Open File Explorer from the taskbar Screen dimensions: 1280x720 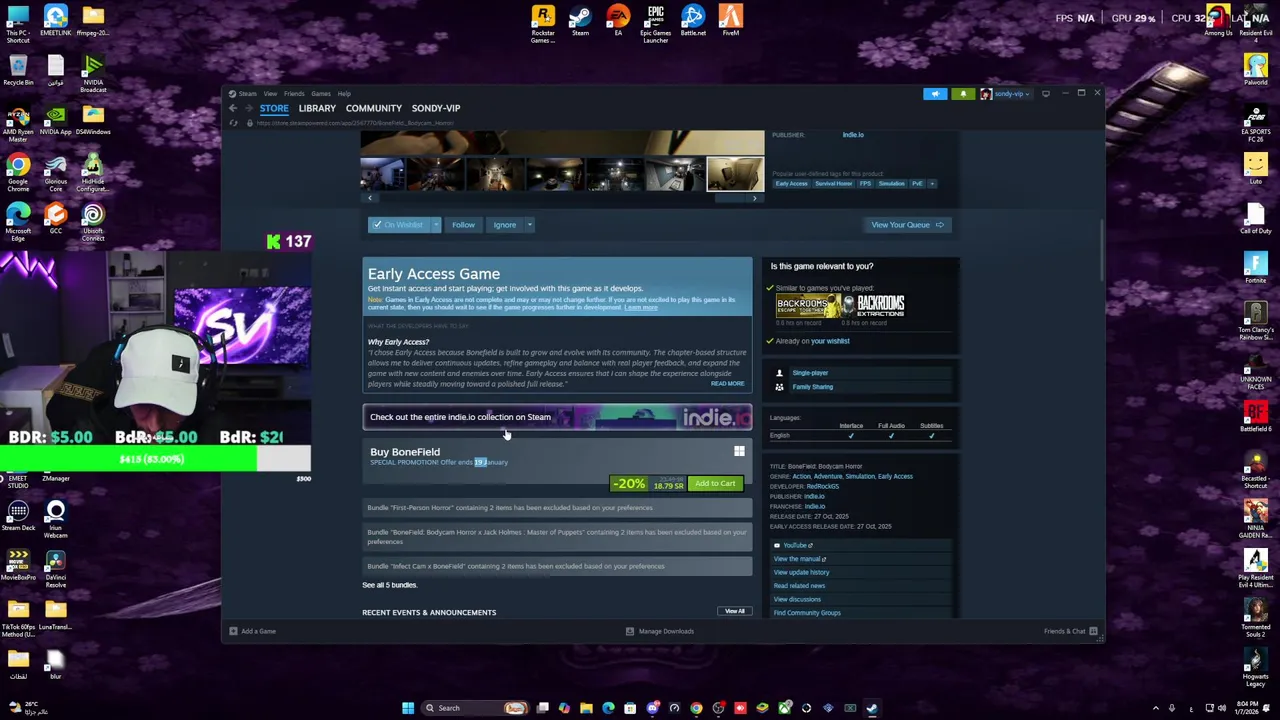[x=586, y=708]
